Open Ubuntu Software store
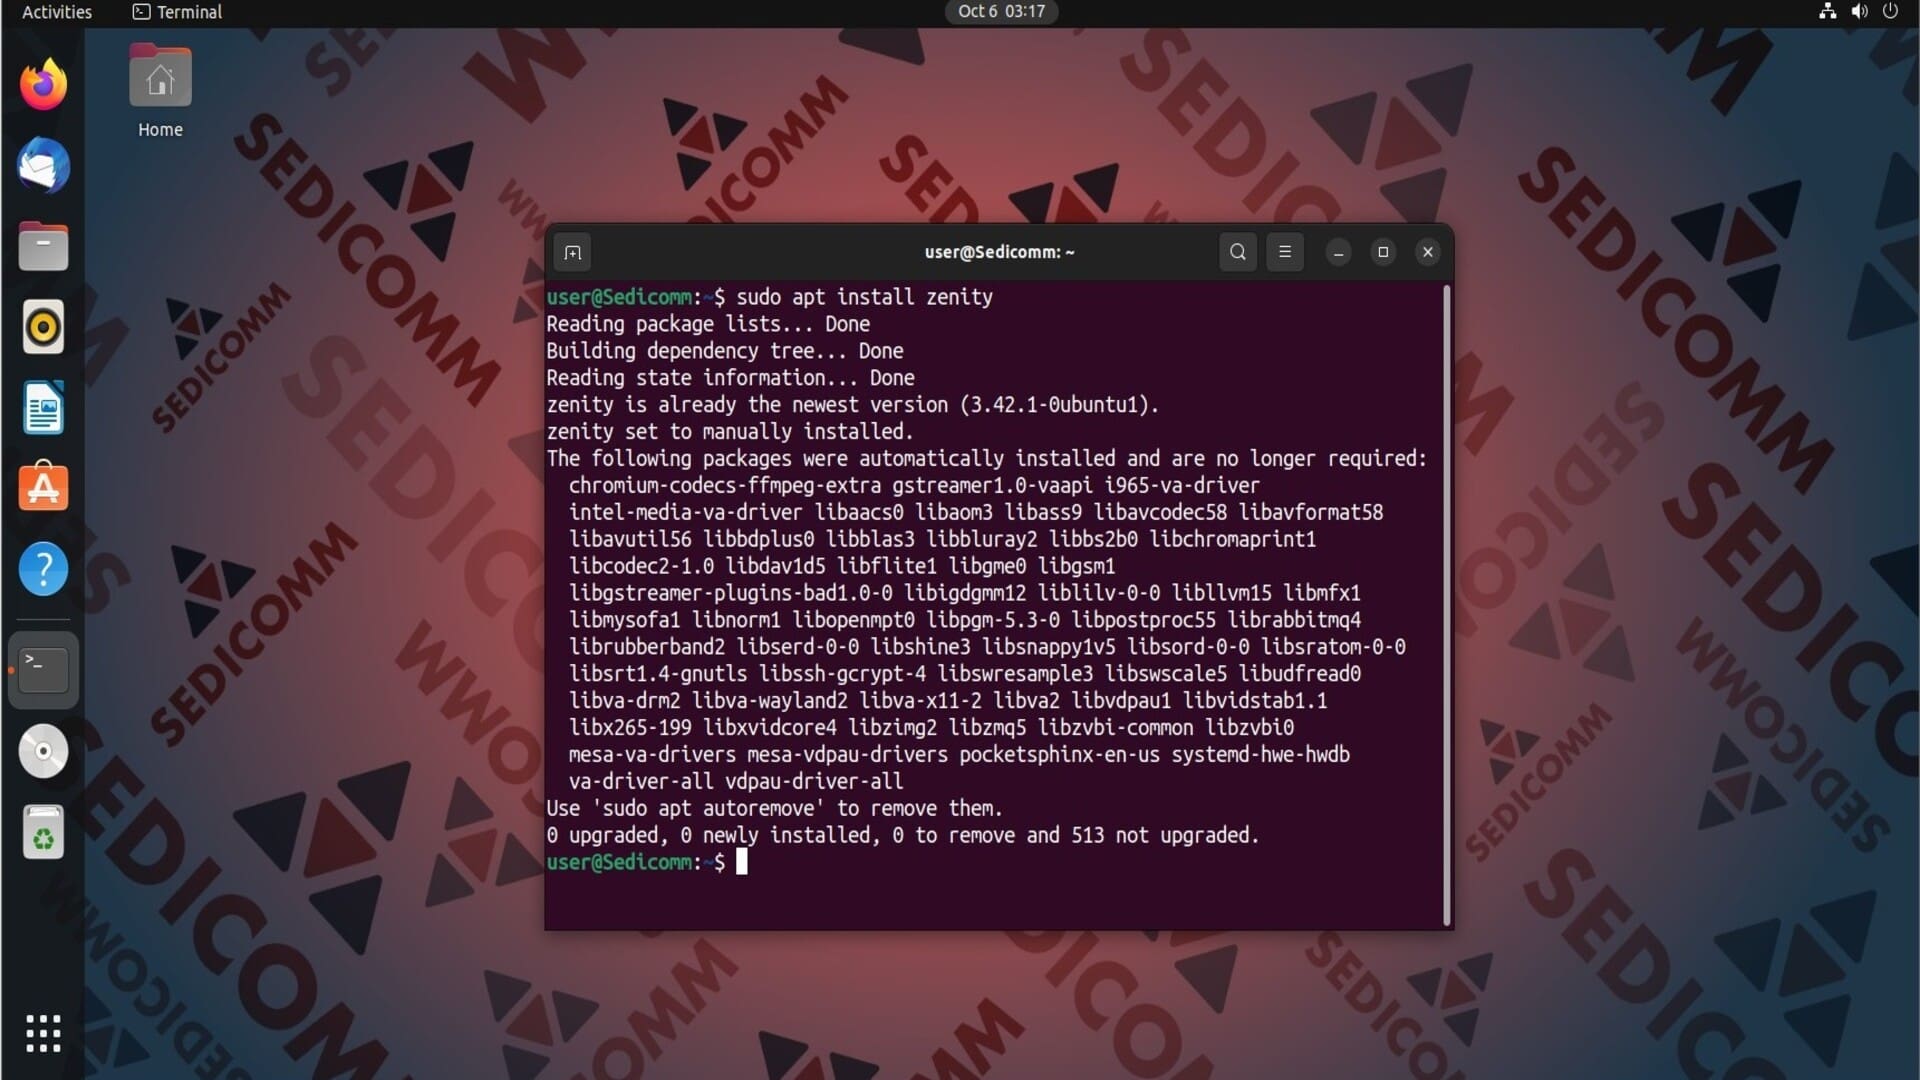 coord(43,488)
